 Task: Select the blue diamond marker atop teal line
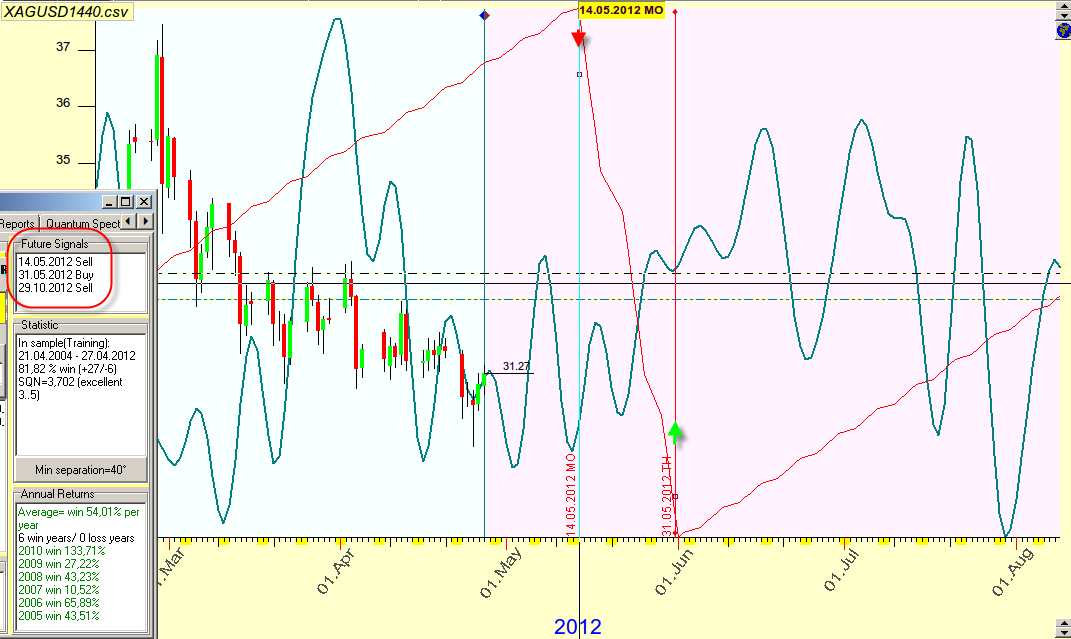click(x=485, y=15)
